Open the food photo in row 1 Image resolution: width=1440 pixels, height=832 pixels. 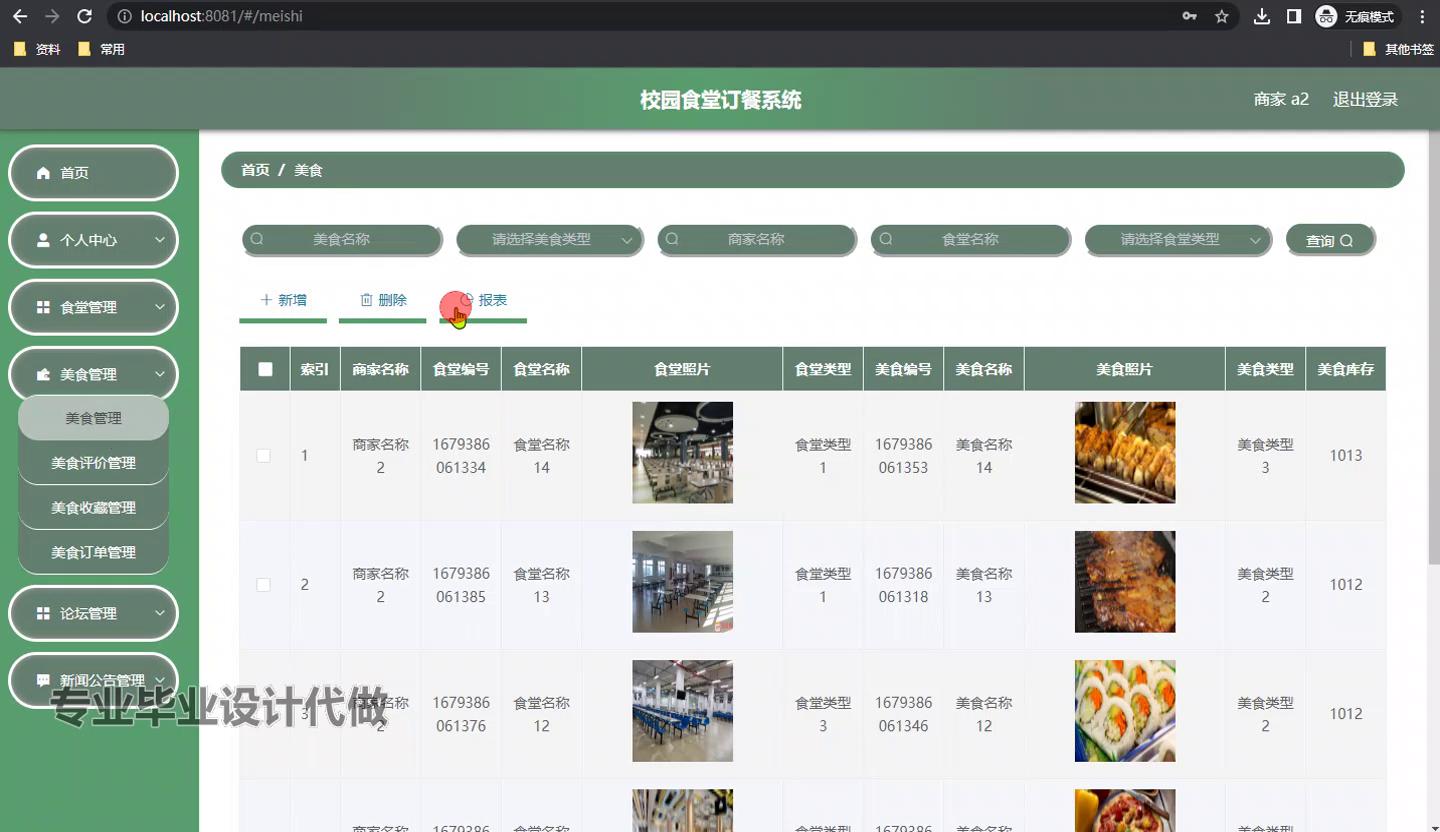click(x=1125, y=452)
